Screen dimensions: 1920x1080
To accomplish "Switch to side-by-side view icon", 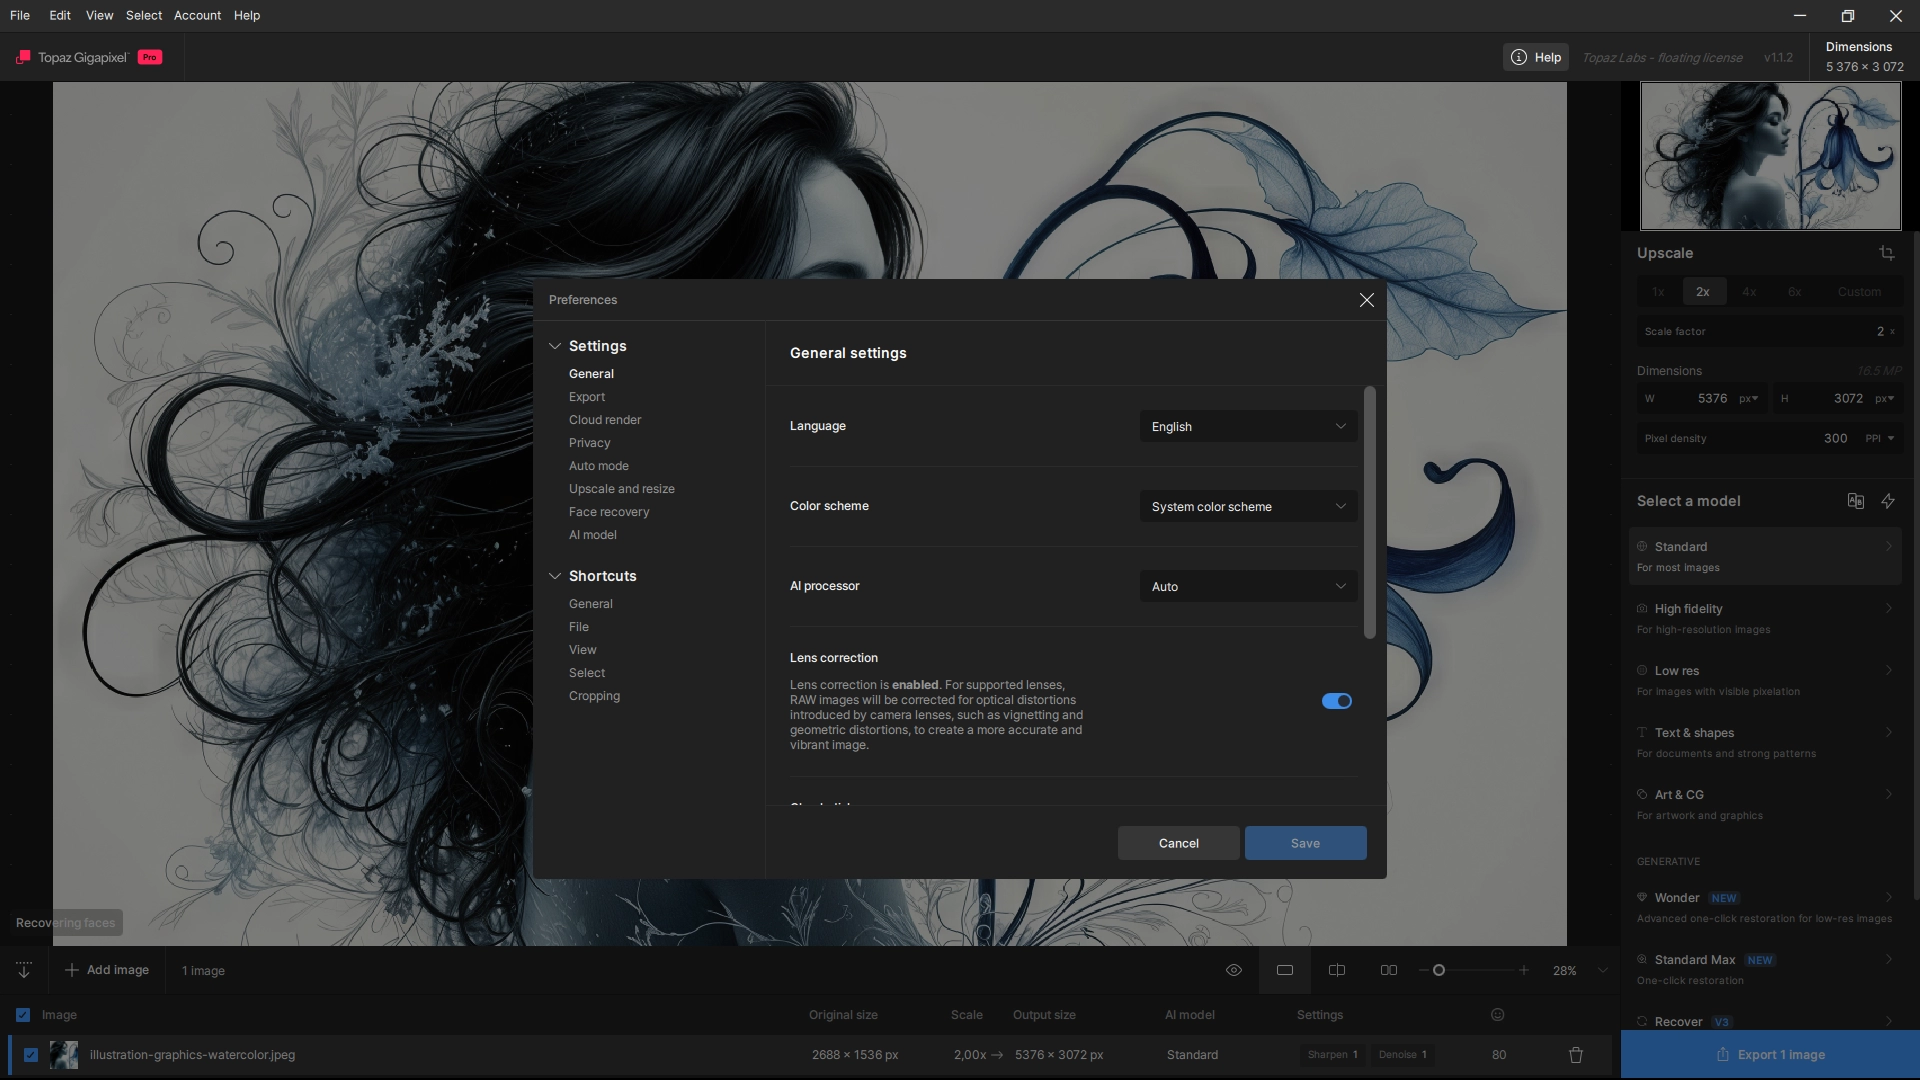I will pyautogui.click(x=1389, y=970).
